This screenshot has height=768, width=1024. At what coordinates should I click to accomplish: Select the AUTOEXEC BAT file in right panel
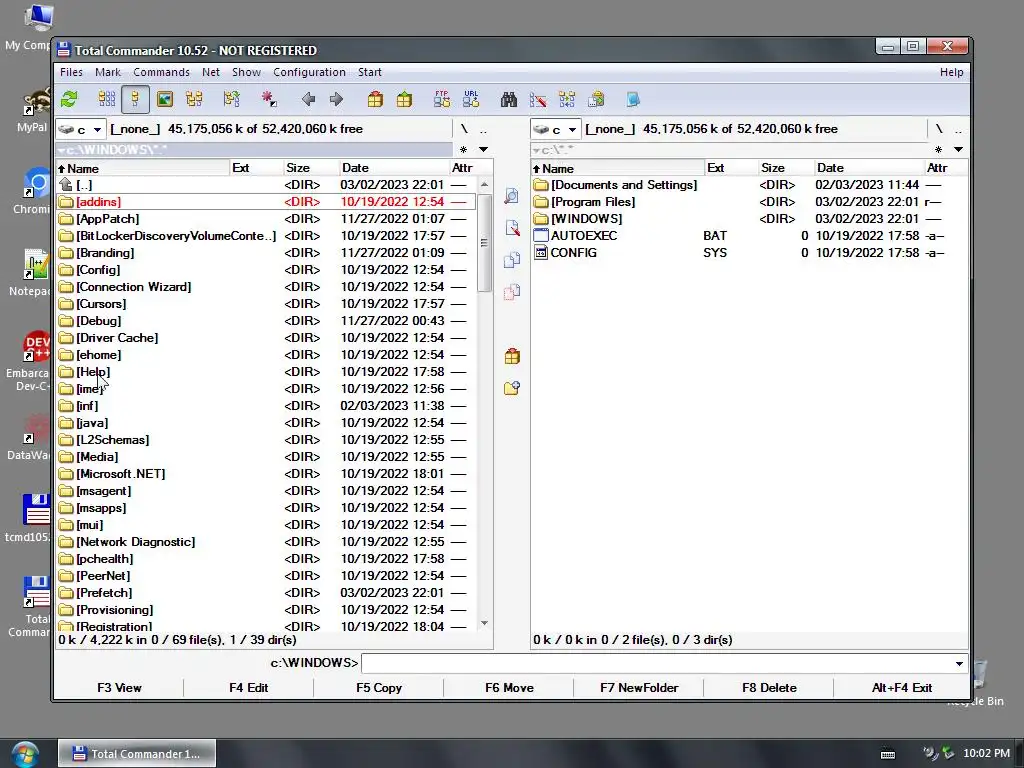coord(748,236)
